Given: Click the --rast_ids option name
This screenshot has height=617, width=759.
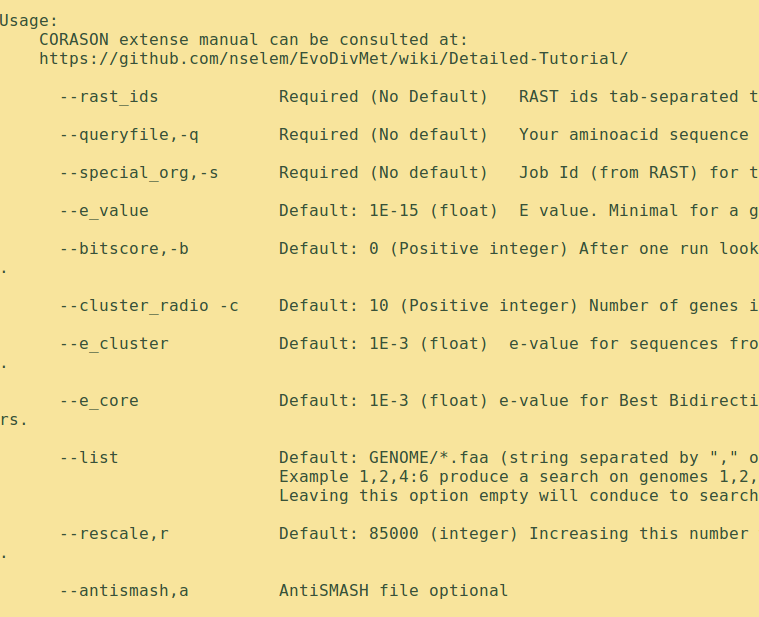Looking at the screenshot, I should coord(109,97).
